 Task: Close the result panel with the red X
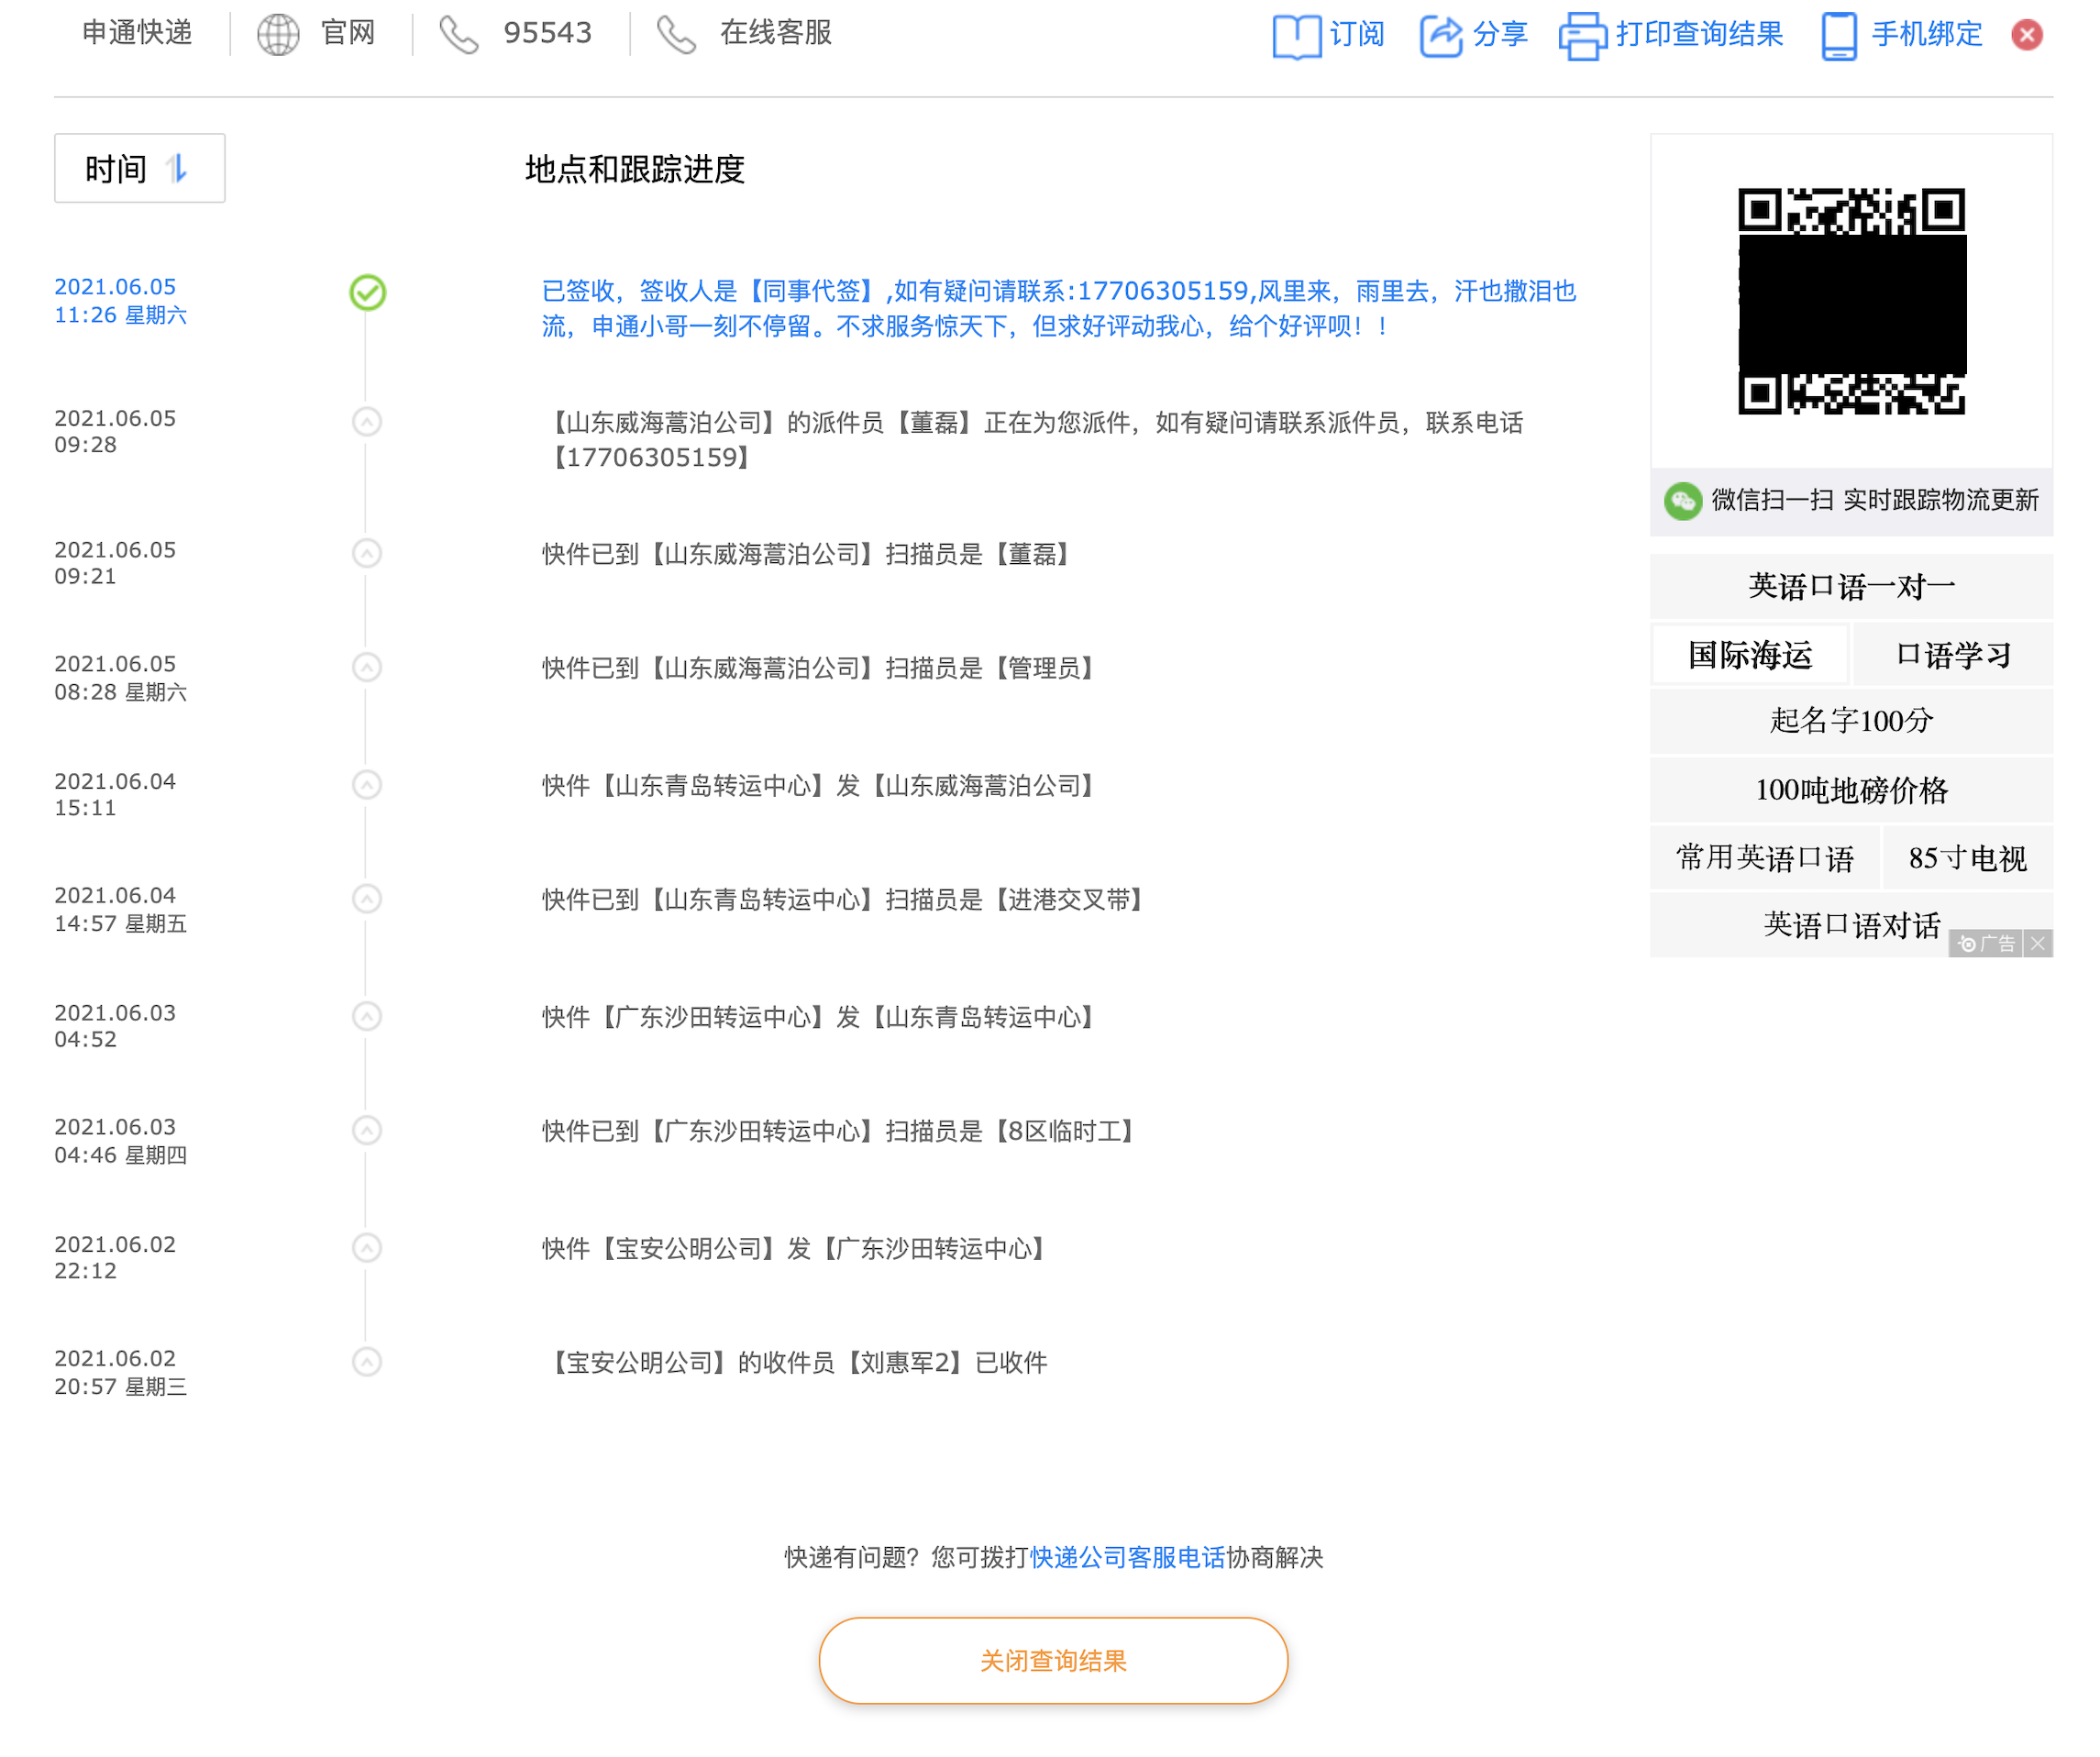(2026, 35)
